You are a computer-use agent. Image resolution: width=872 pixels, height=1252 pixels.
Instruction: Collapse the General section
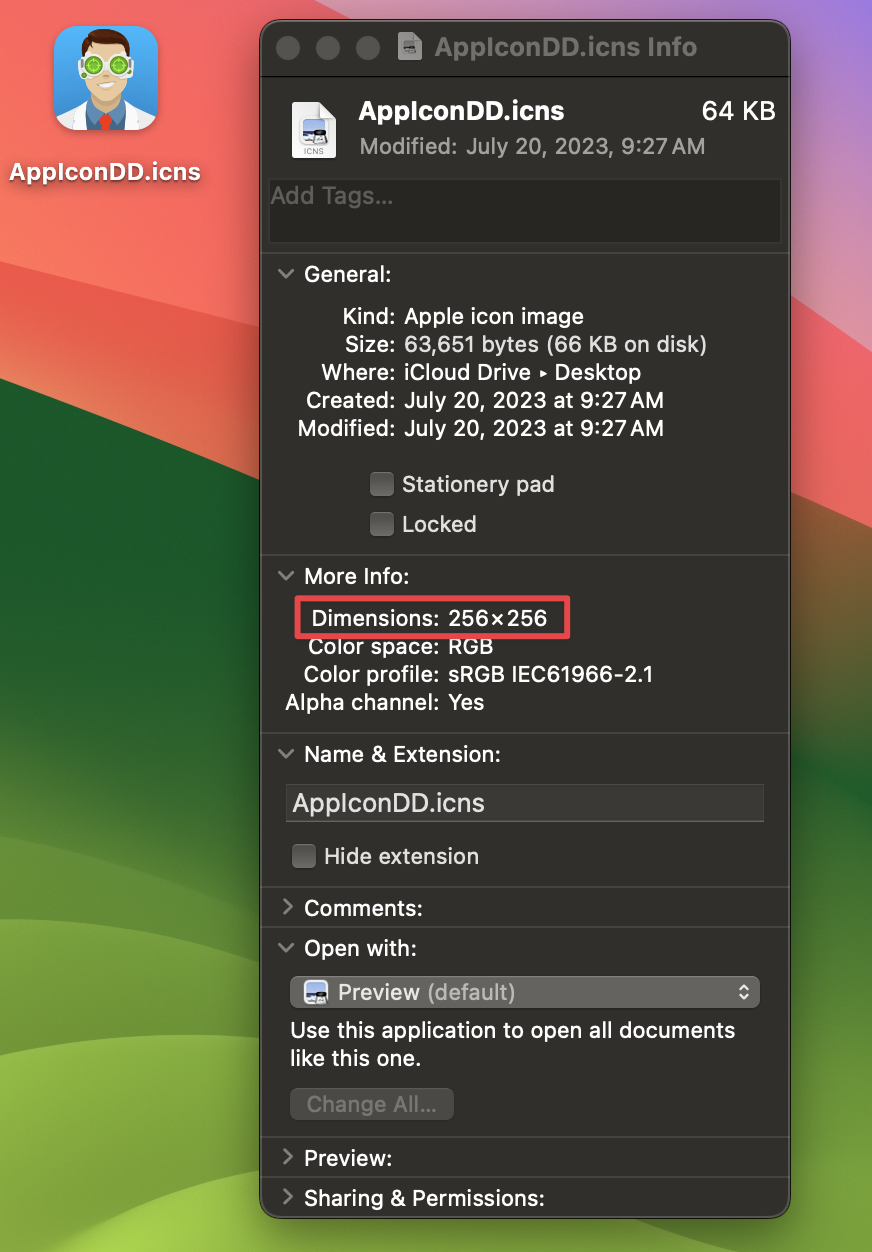click(286, 274)
